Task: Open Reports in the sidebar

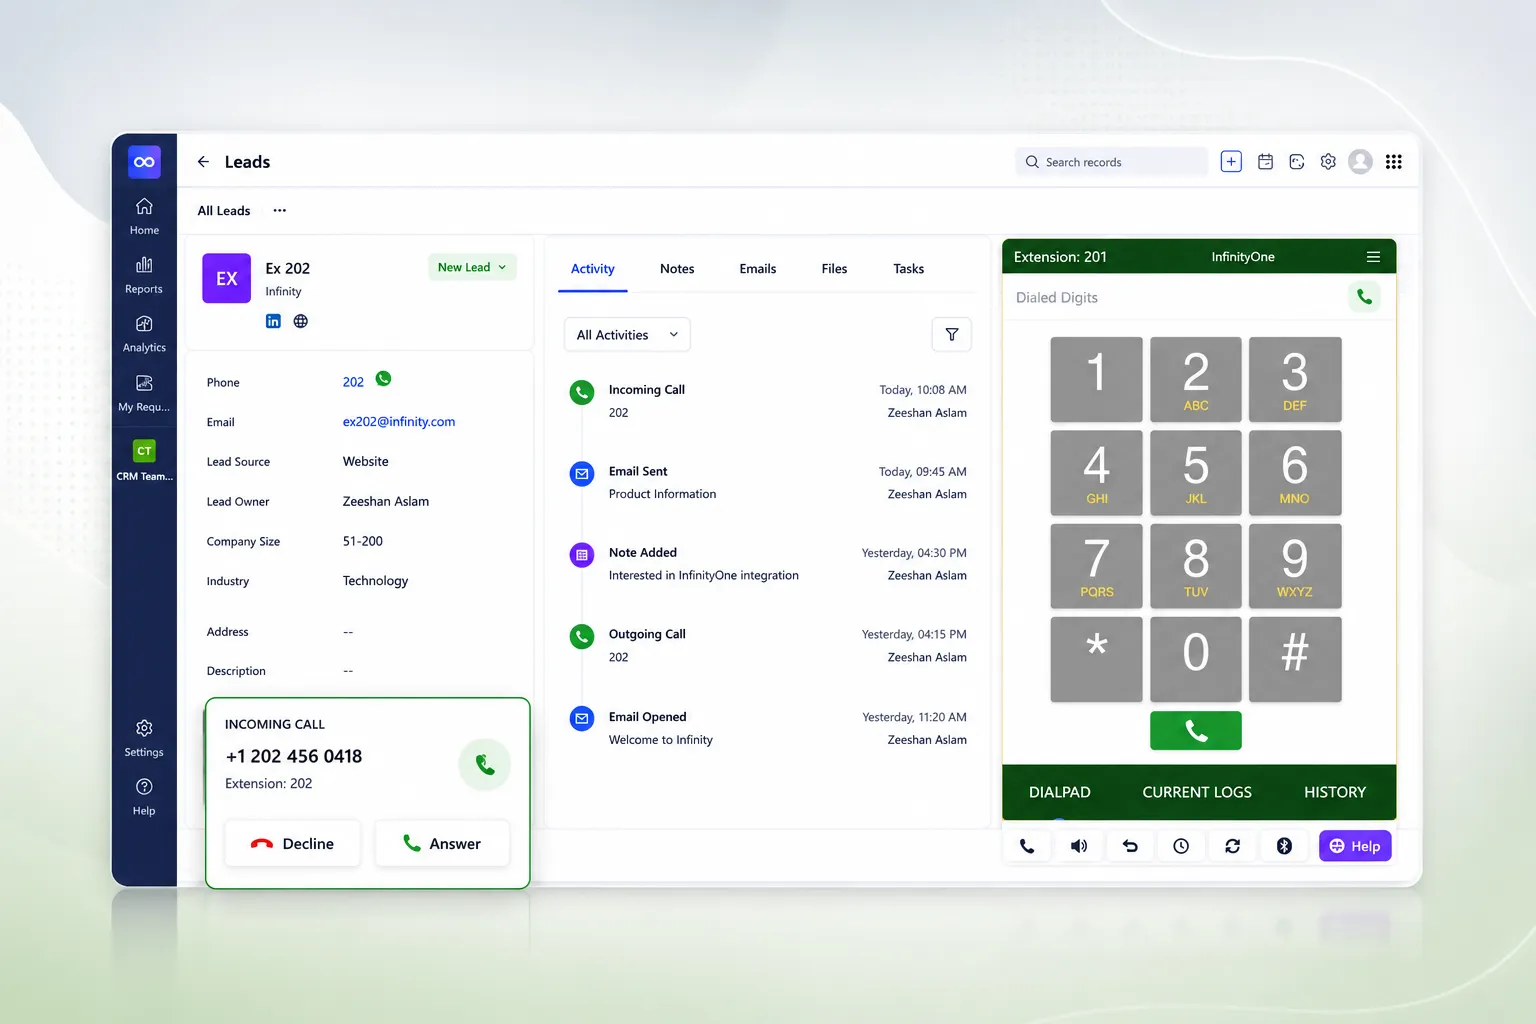Action: (x=144, y=275)
